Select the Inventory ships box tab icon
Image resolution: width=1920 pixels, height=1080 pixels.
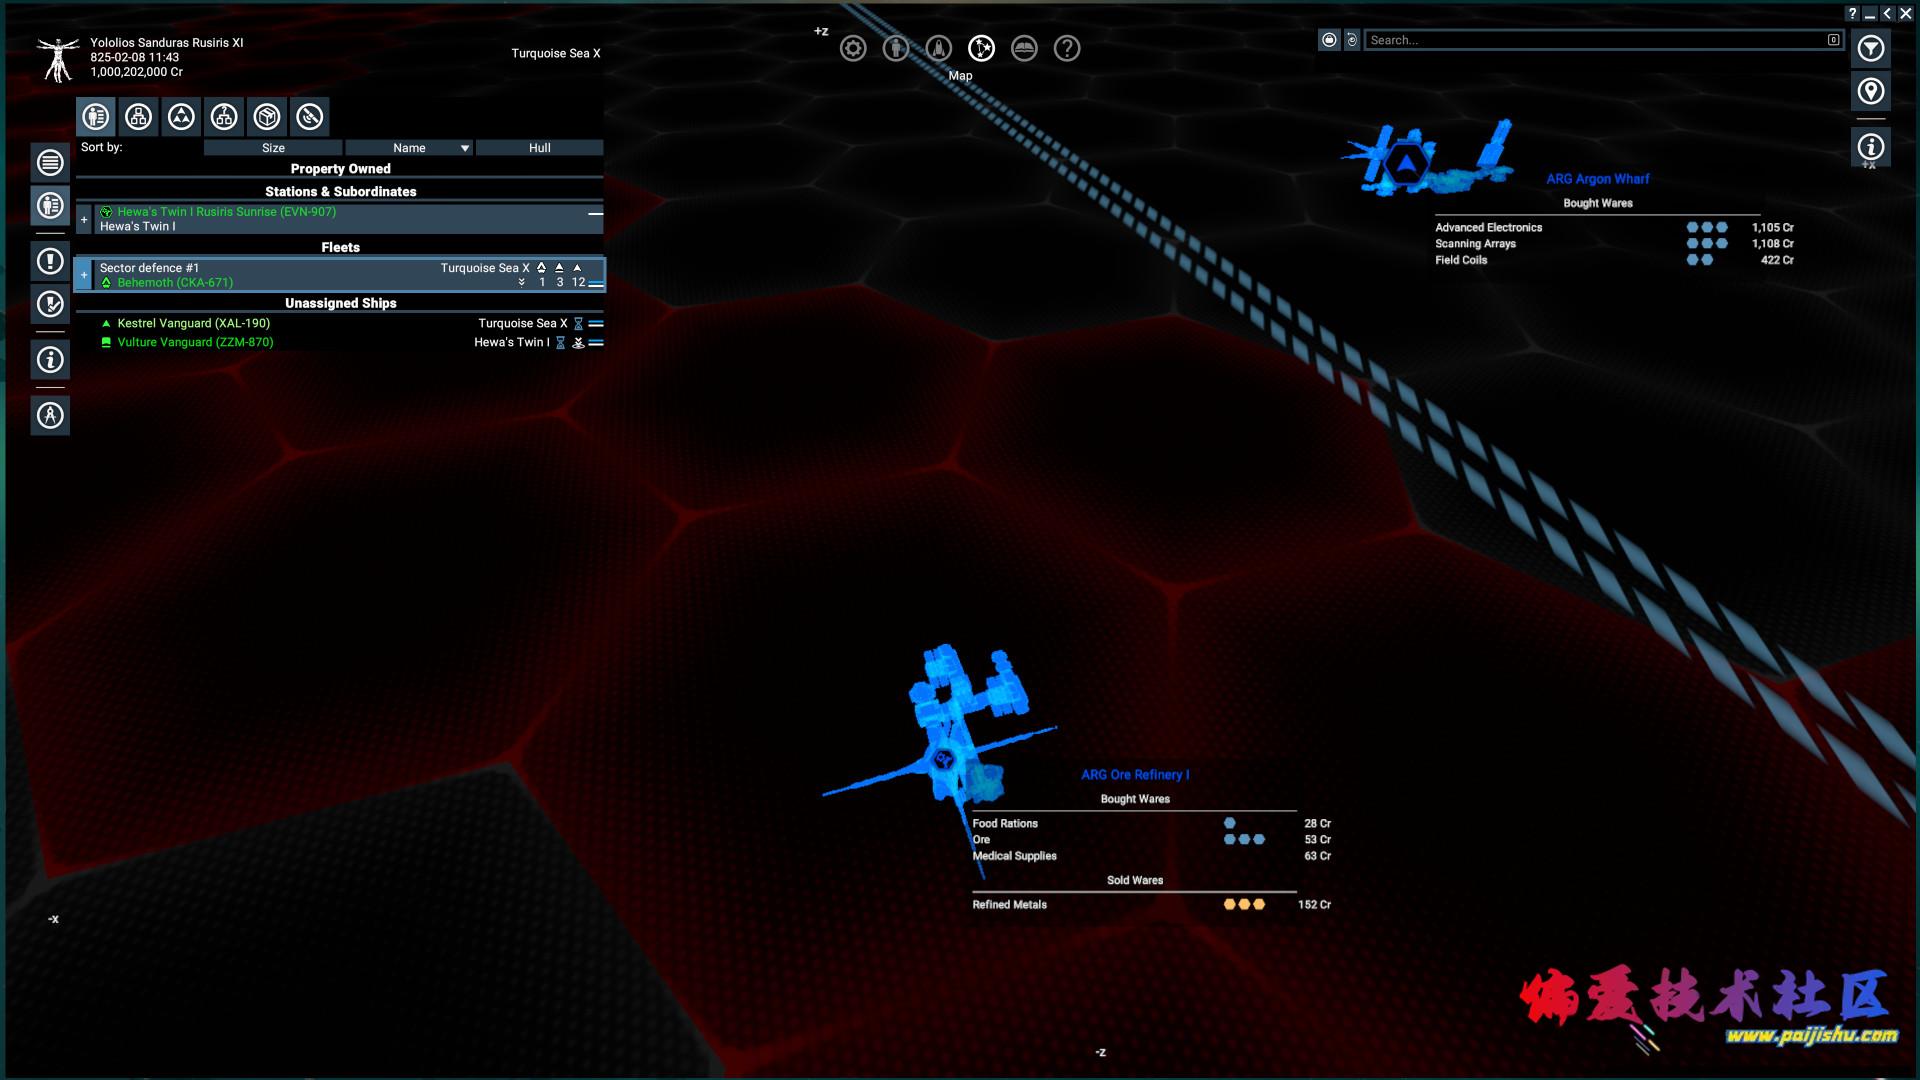pyautogui.click(x=267, y=117)
